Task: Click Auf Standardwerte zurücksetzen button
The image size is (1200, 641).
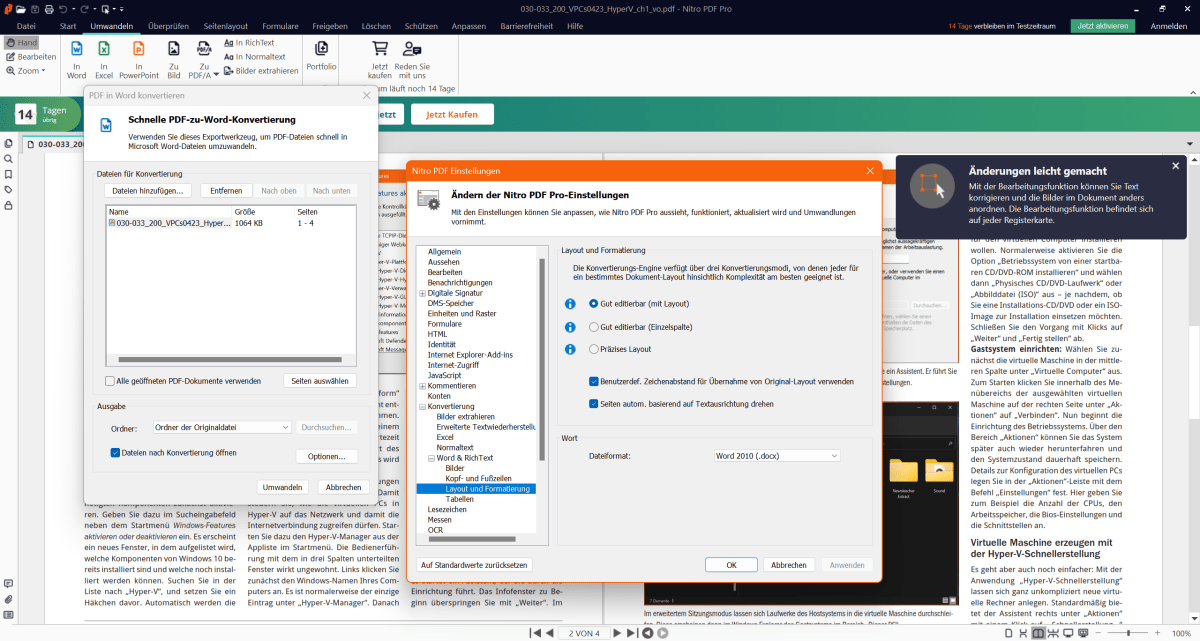Action: 474,565
